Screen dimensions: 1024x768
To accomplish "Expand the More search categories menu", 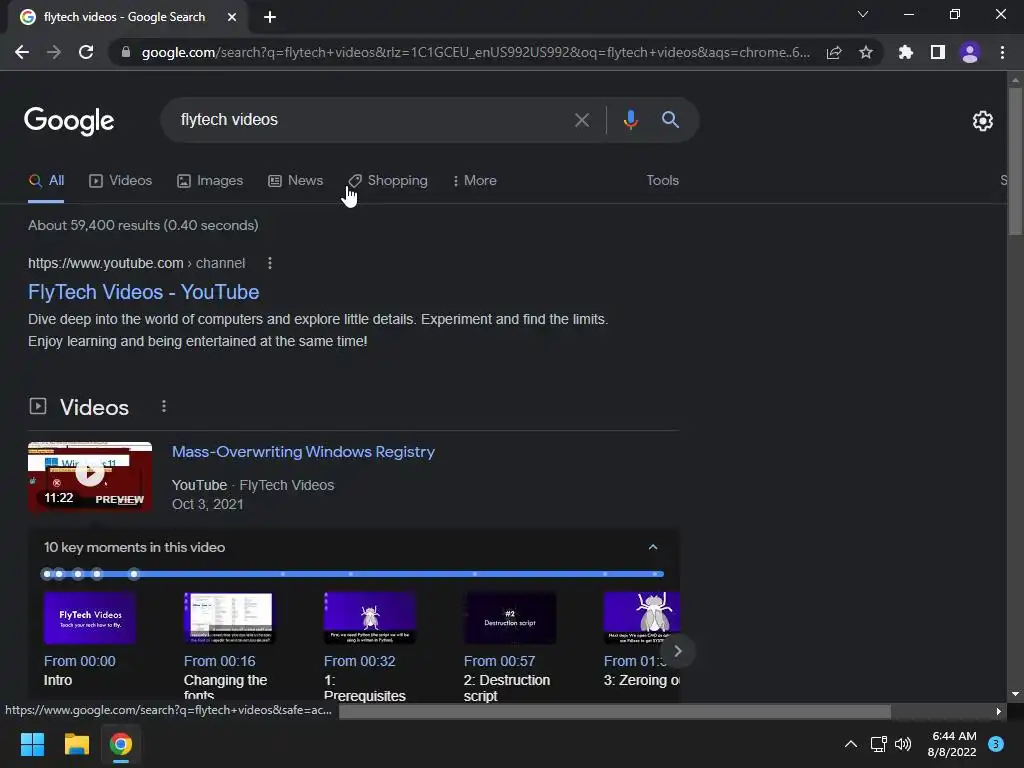I will [x=475, y=181].
